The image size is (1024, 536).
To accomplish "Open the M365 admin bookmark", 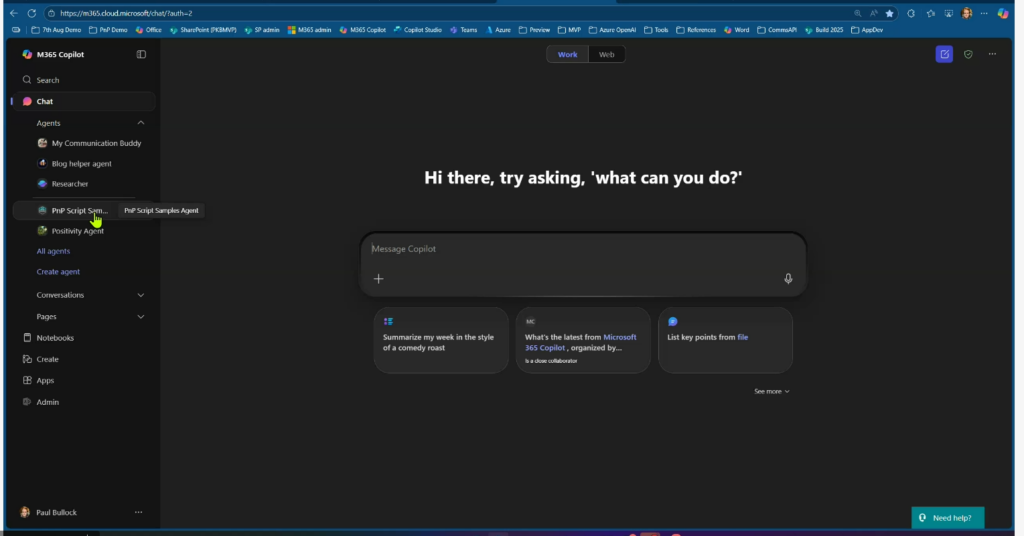I will click(309, 30).
